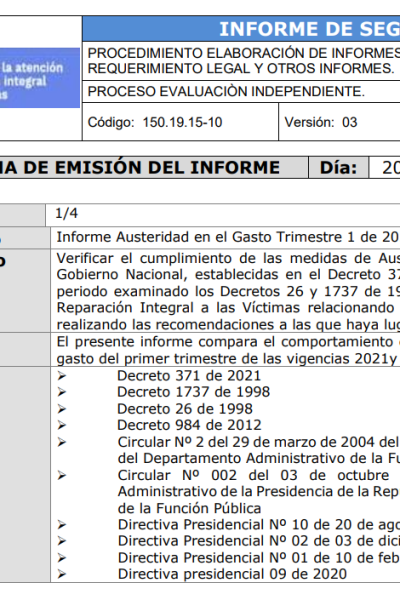
Task: Click the arrow bullet beside Decreto 371 de 2021
Action: pos(62,376)
